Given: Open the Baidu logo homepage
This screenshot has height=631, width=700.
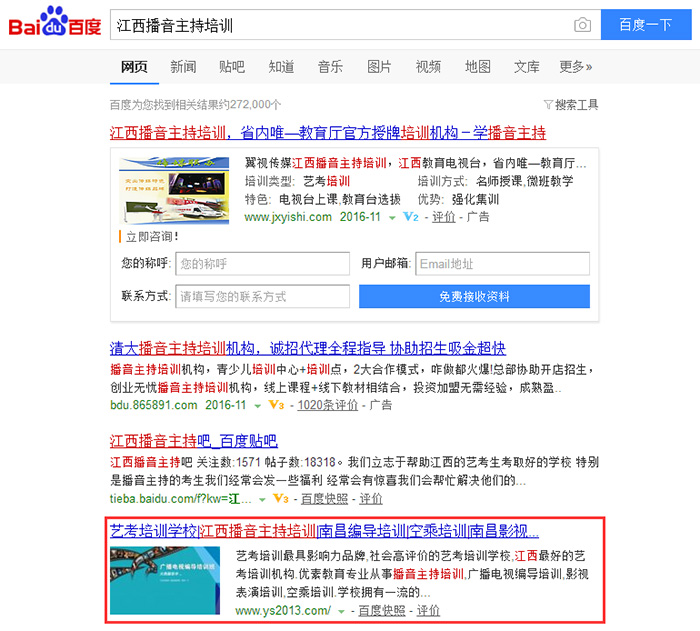Looking at the screenshot, I should (x=54, y=22).
